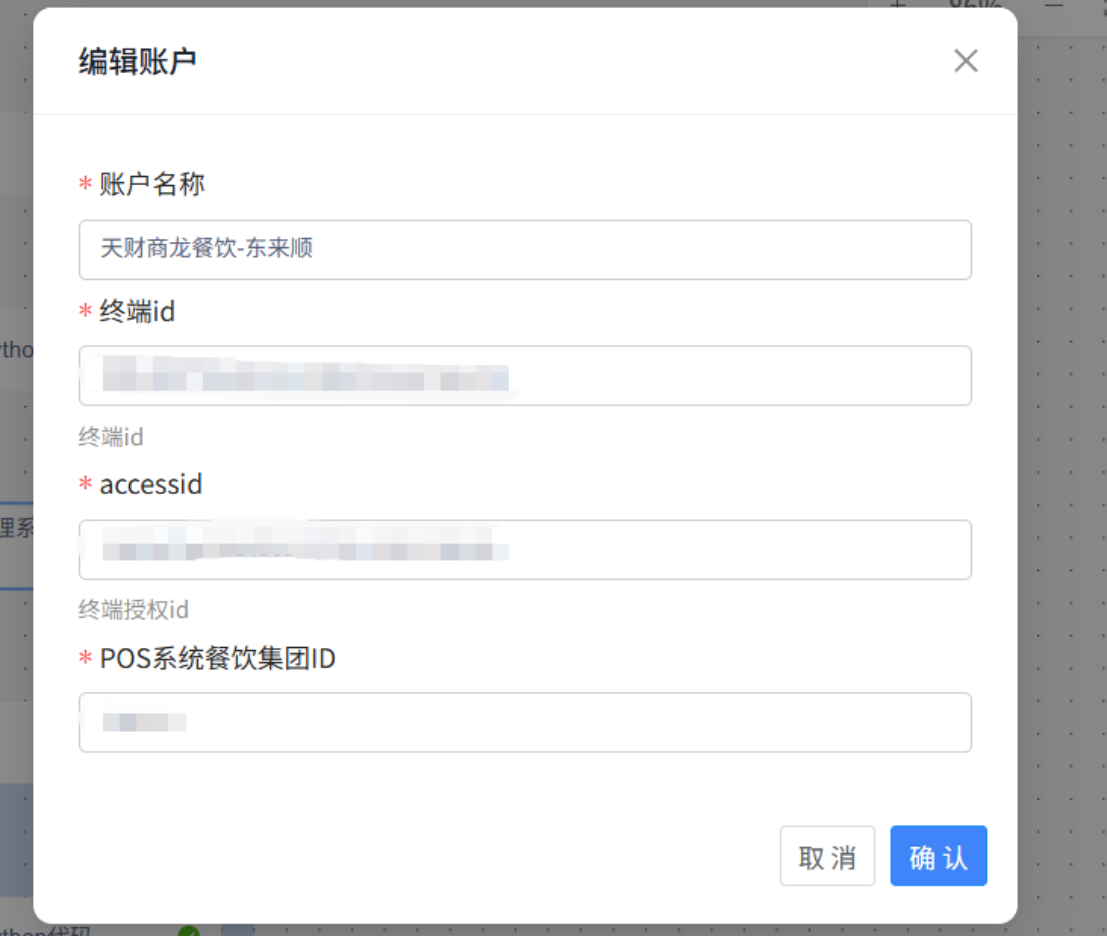1107x936 pixels.
Task: Click the zoom in plus icon
Action: (x=897, y=4)
